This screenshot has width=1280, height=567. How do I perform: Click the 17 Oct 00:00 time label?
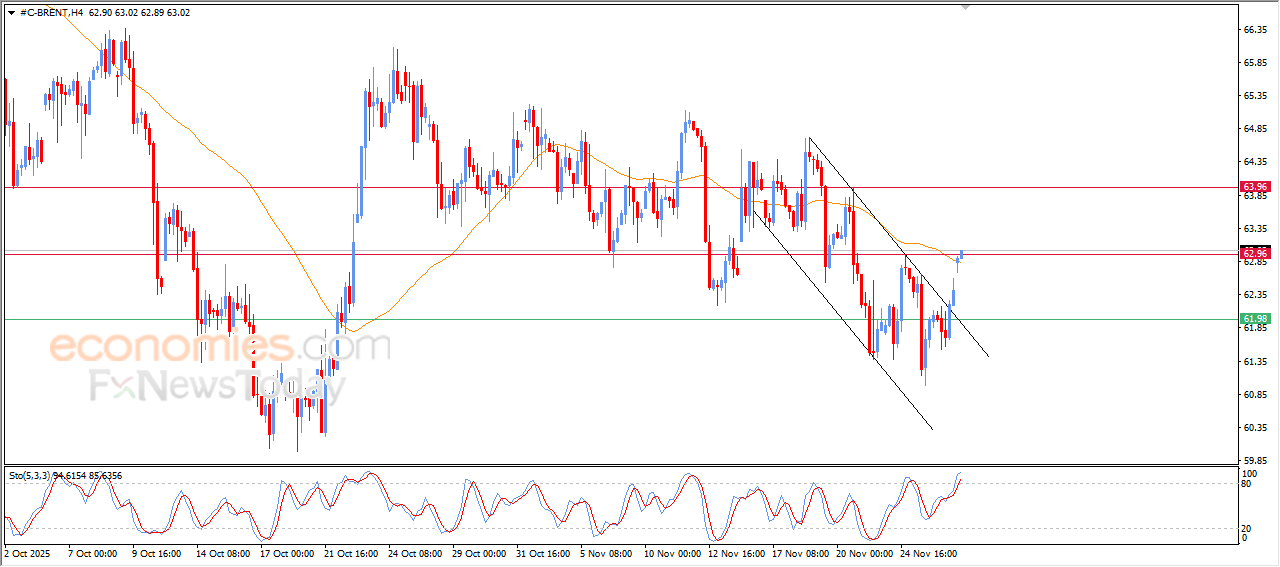(x=286, y=552)
